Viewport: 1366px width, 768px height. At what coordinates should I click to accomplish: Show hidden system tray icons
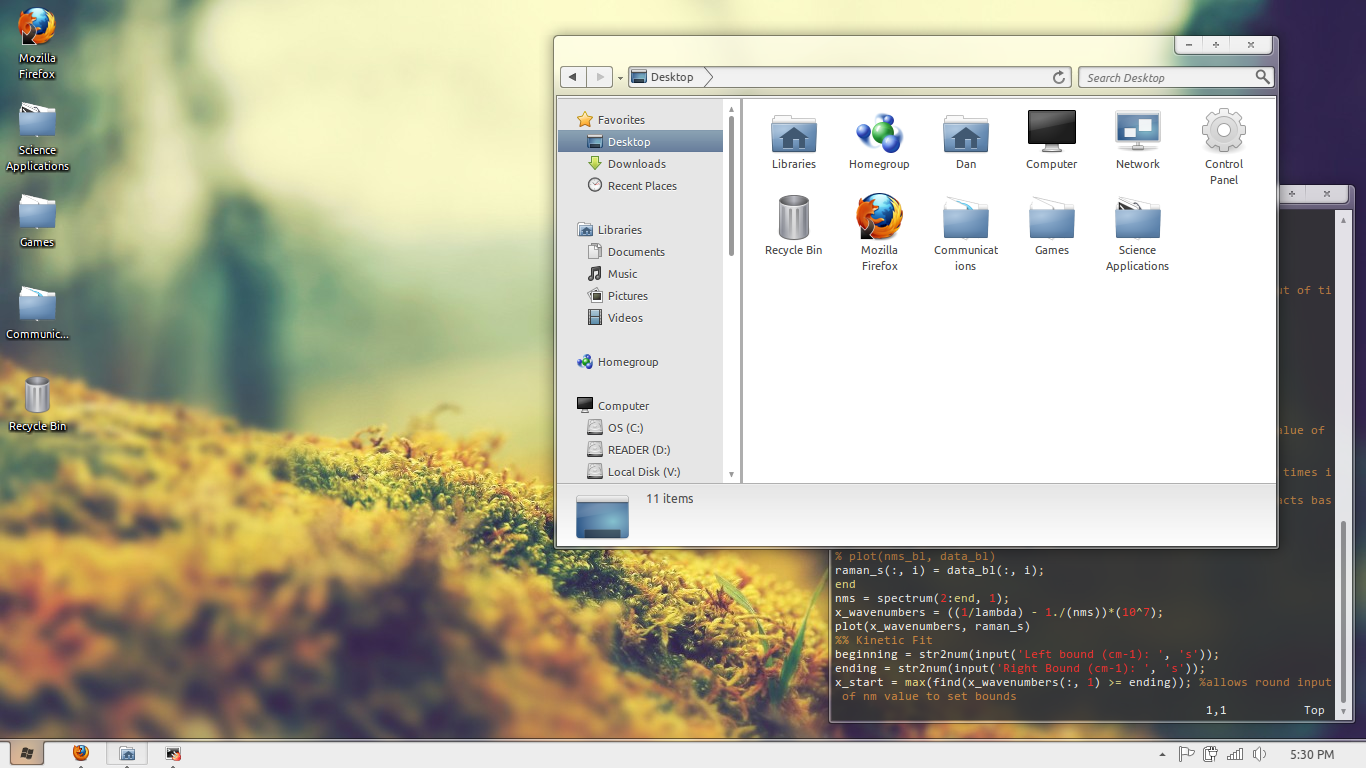(1162, 754)
